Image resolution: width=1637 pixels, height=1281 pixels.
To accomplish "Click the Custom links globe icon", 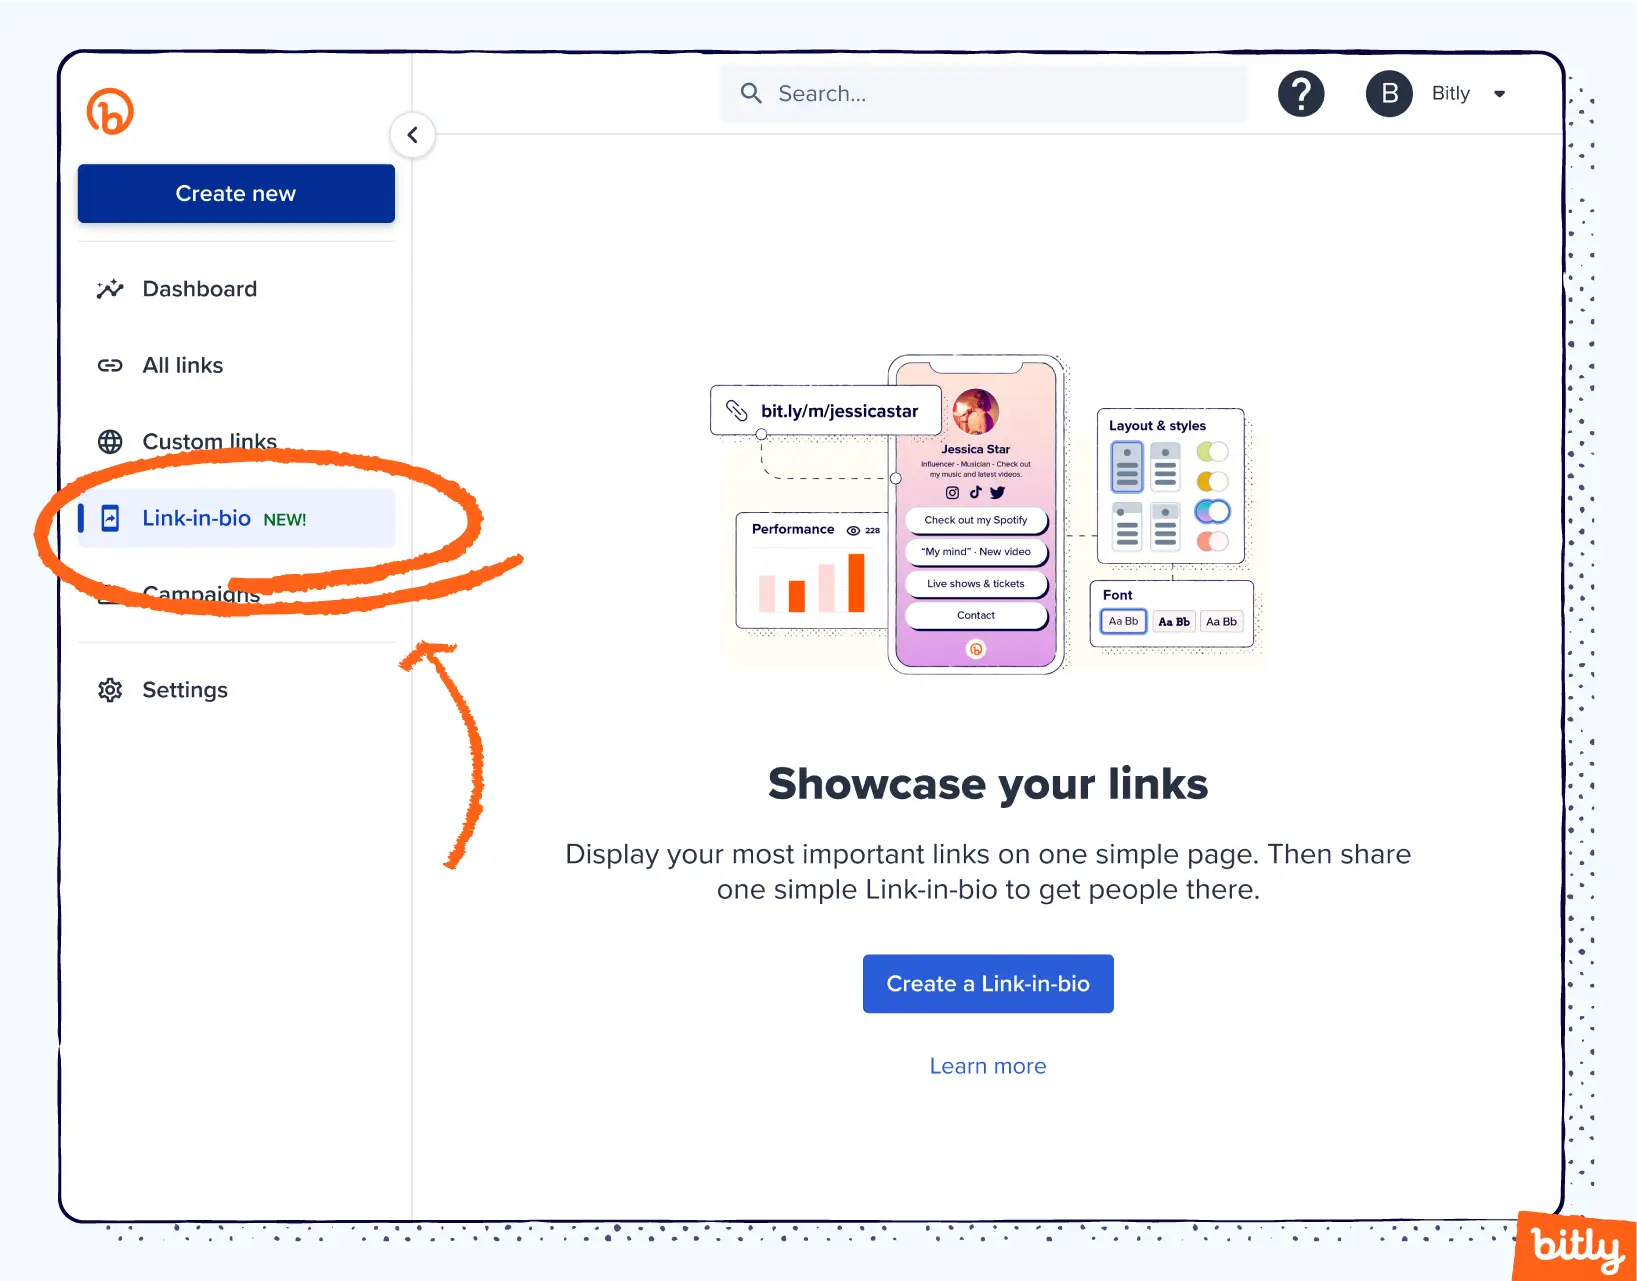I will coord(110,441).
